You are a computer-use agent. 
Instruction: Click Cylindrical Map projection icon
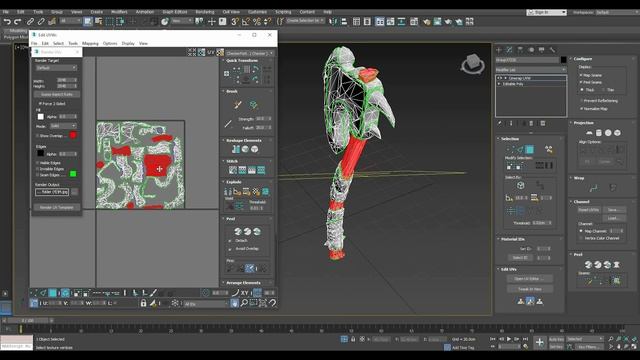coord(598,133)
